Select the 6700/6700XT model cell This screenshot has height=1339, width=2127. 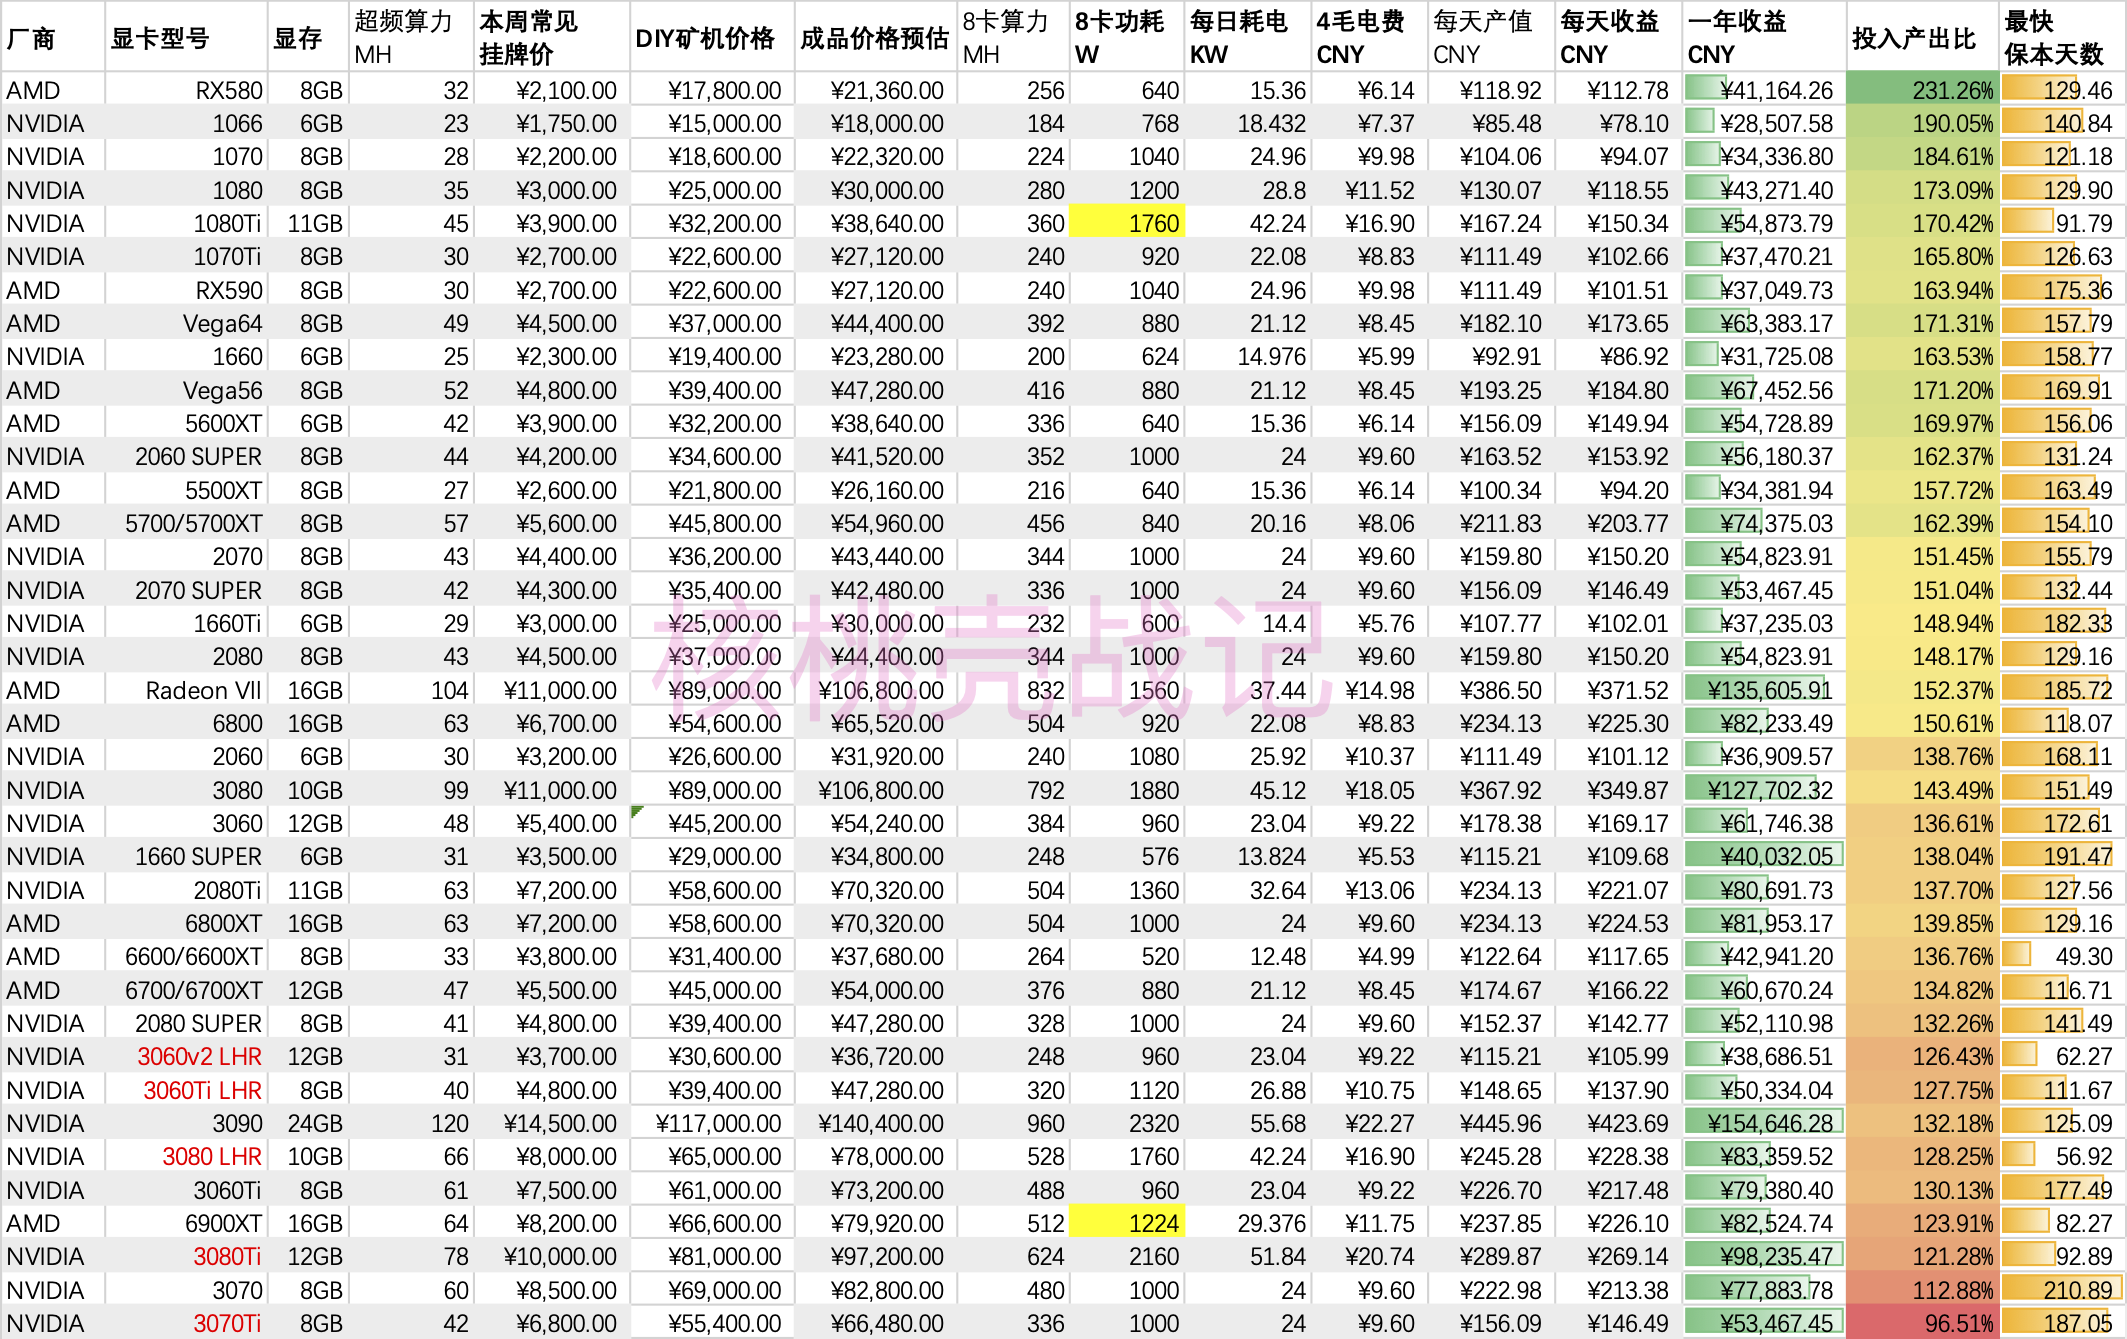(x=186, y=990)
